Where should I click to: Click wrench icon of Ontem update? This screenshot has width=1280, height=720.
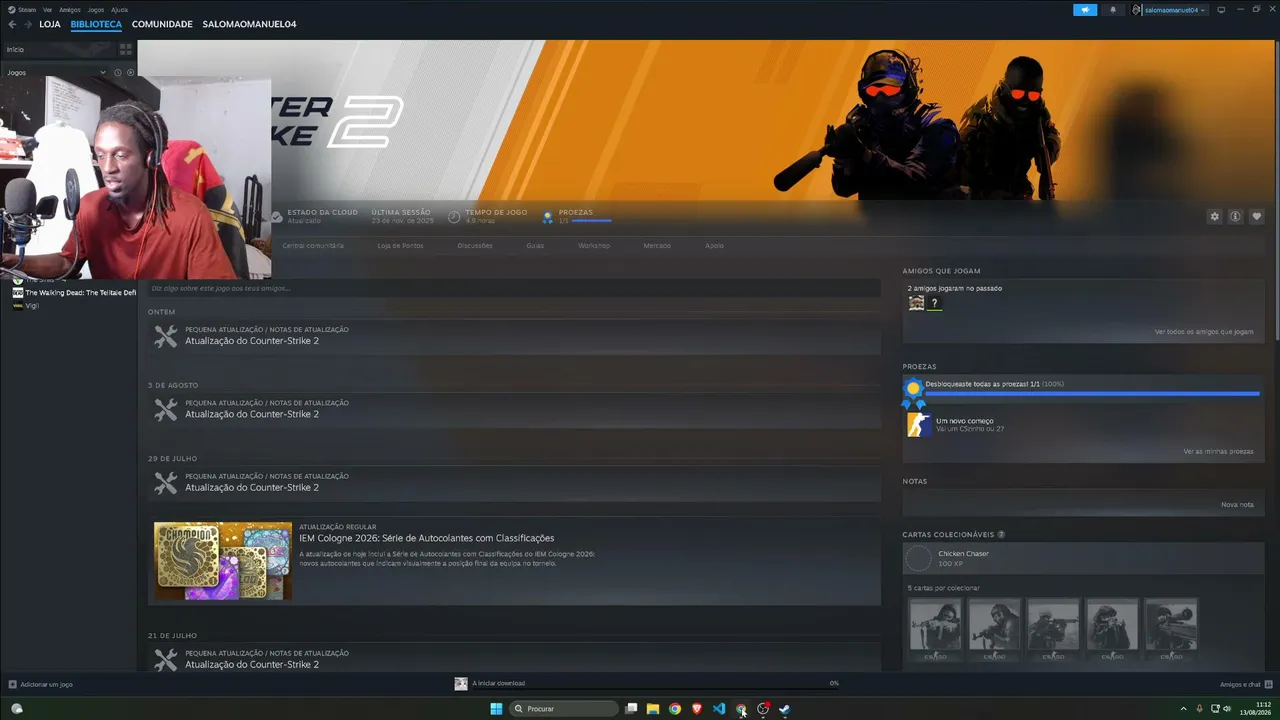166,336
